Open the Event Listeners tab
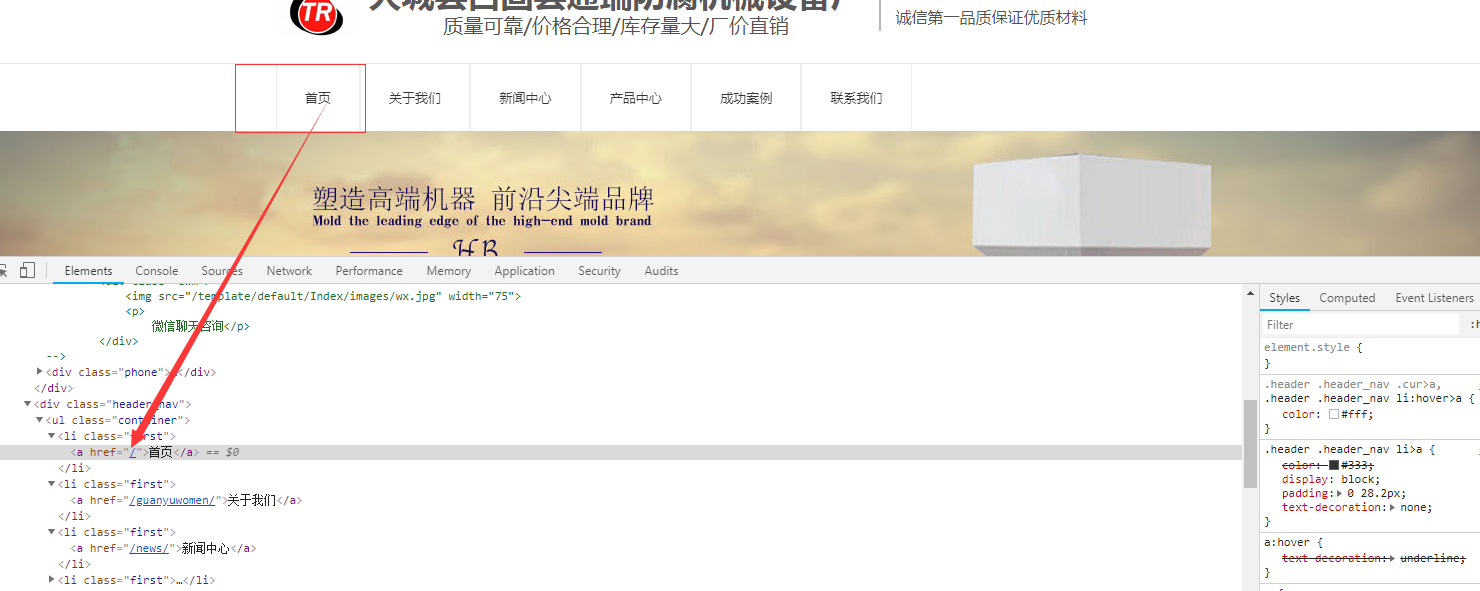 (x=1434, y=298)
